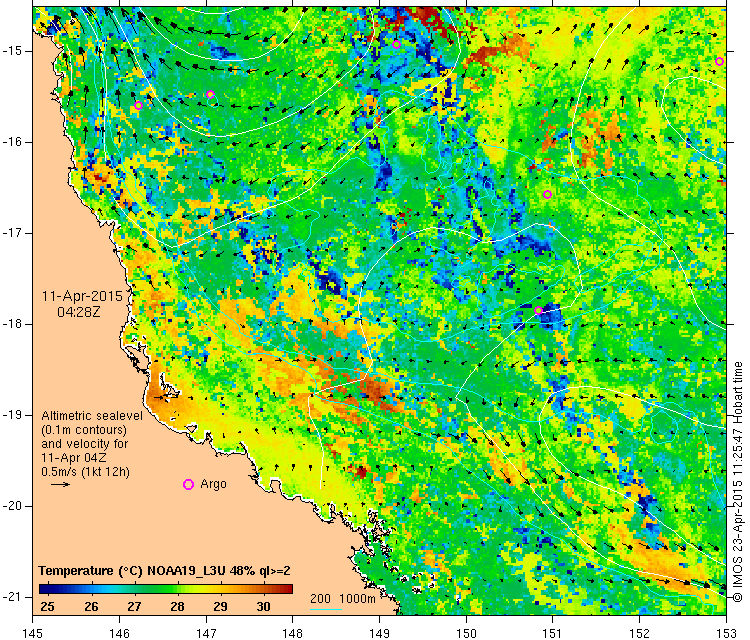The width and height of the screenshot is (750, 640).
Task: Click the velocity scale reference arrow in the legend
Action: pos(60,485)
